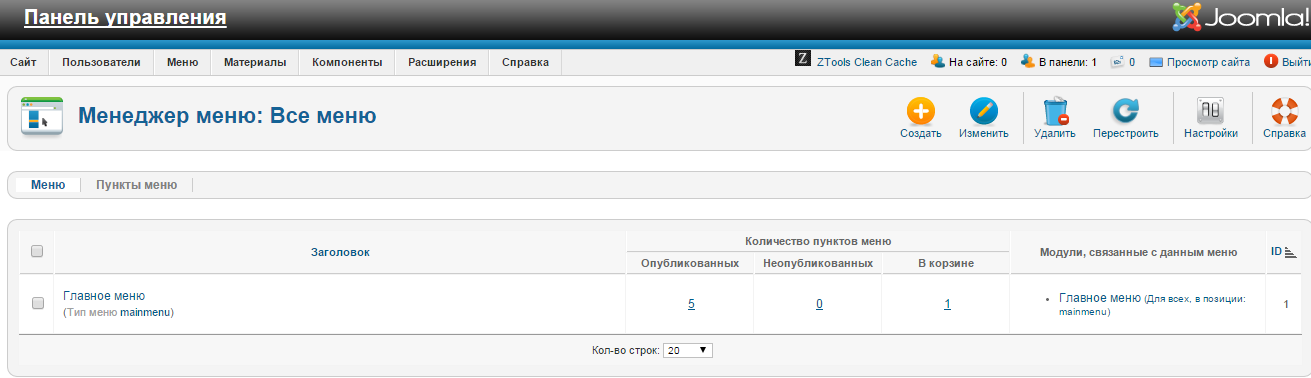
Task: Open the Кол-во строк rows dropdown
Action: pos(689,351)
